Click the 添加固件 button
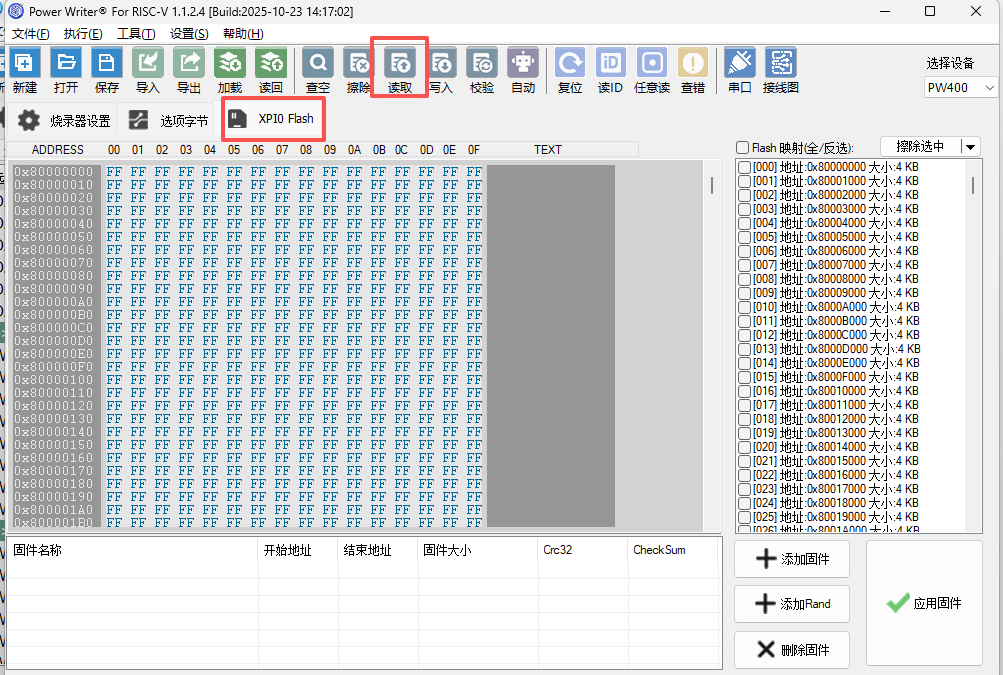 791,559
